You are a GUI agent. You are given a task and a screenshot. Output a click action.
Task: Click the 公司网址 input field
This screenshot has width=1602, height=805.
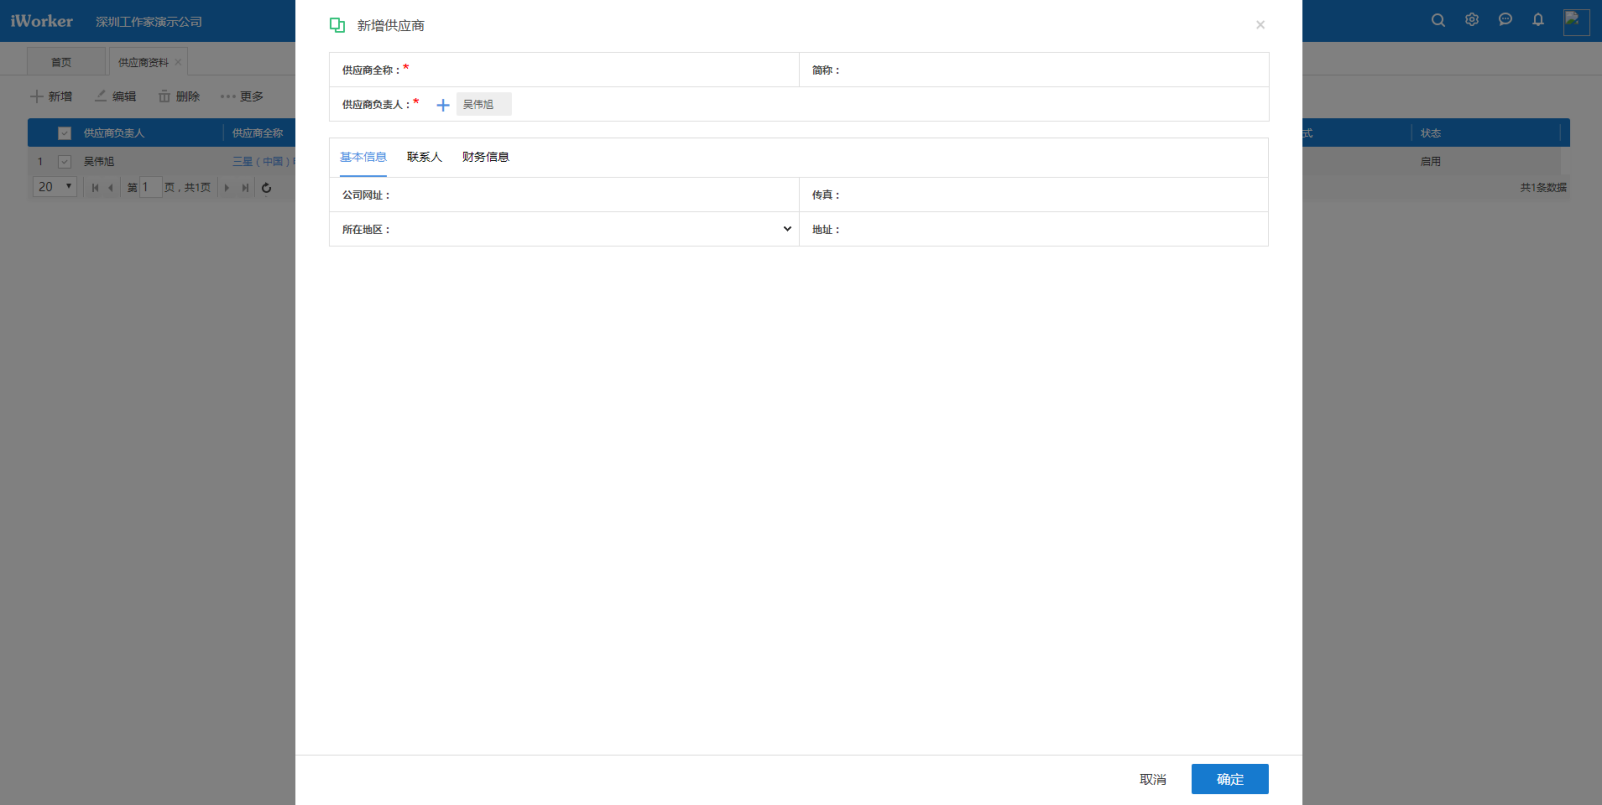(x=594, y=195)
